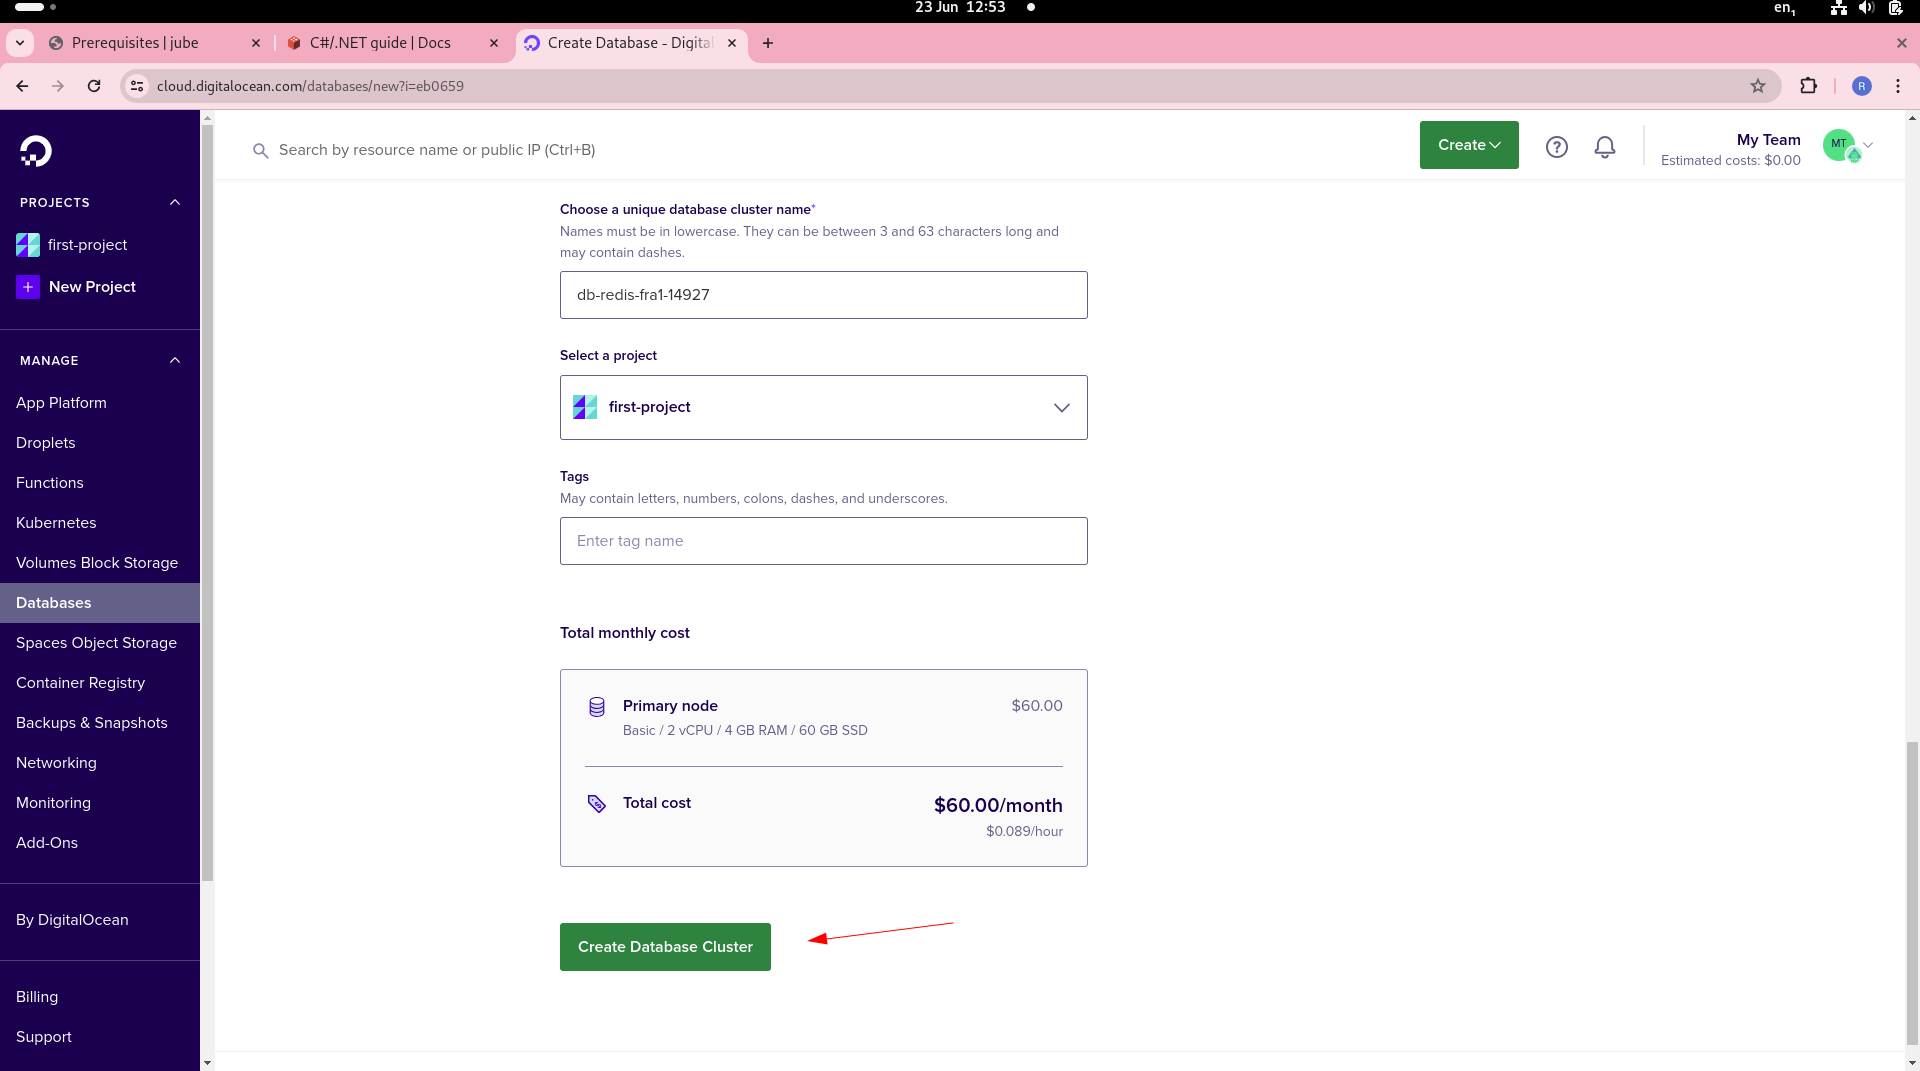Click the DigitalOcean logo in sidebar

pos(36,151)
